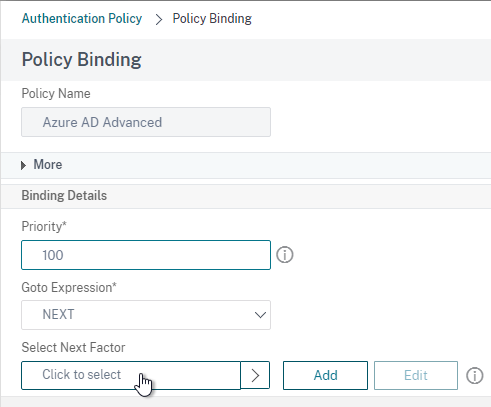Click the info icon next to Edit button
Viewport: 491px width, 407px height.
(x=475, y=375)
